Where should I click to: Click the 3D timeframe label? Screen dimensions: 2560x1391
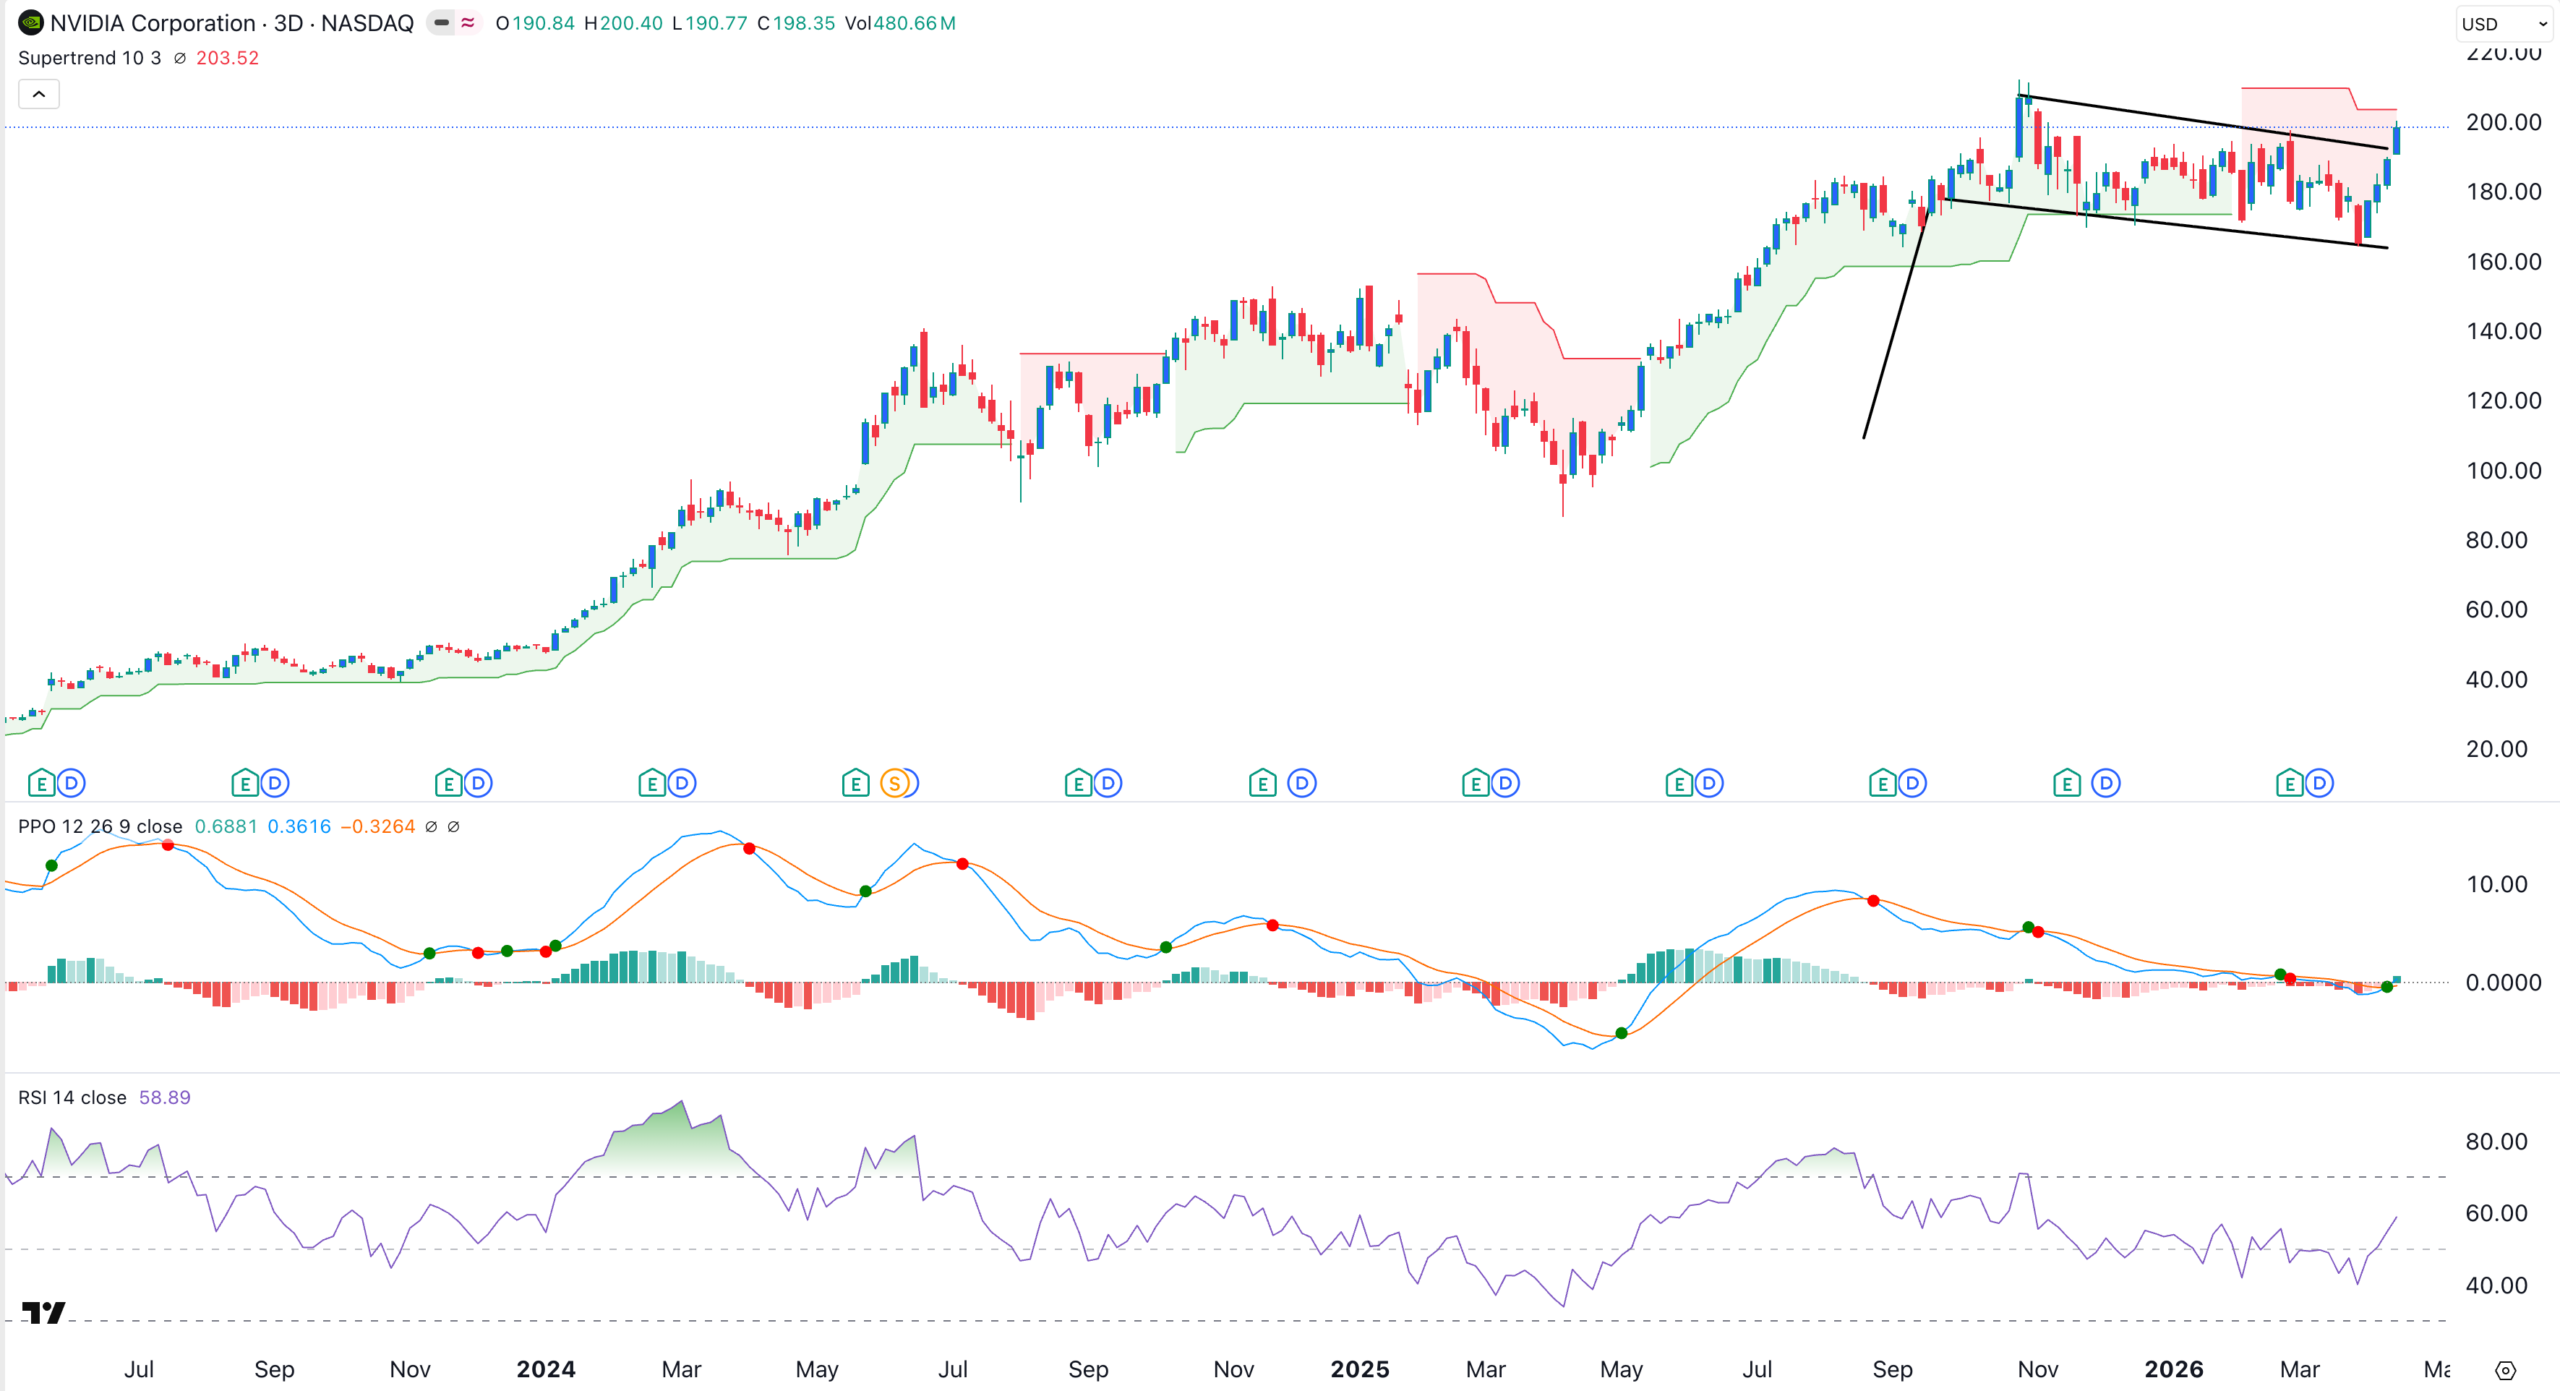tap(285, 23)
